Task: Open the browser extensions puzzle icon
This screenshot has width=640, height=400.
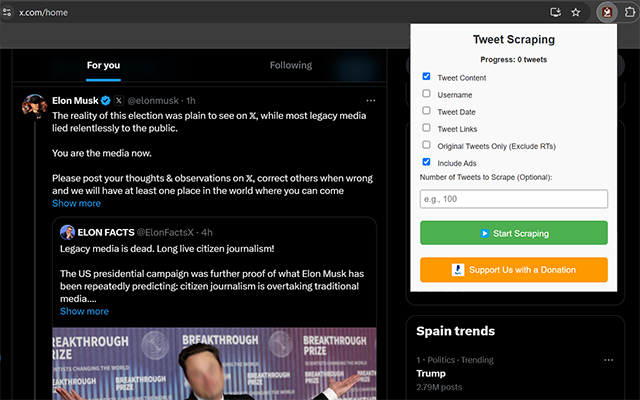Action: [x=630, y=13]
